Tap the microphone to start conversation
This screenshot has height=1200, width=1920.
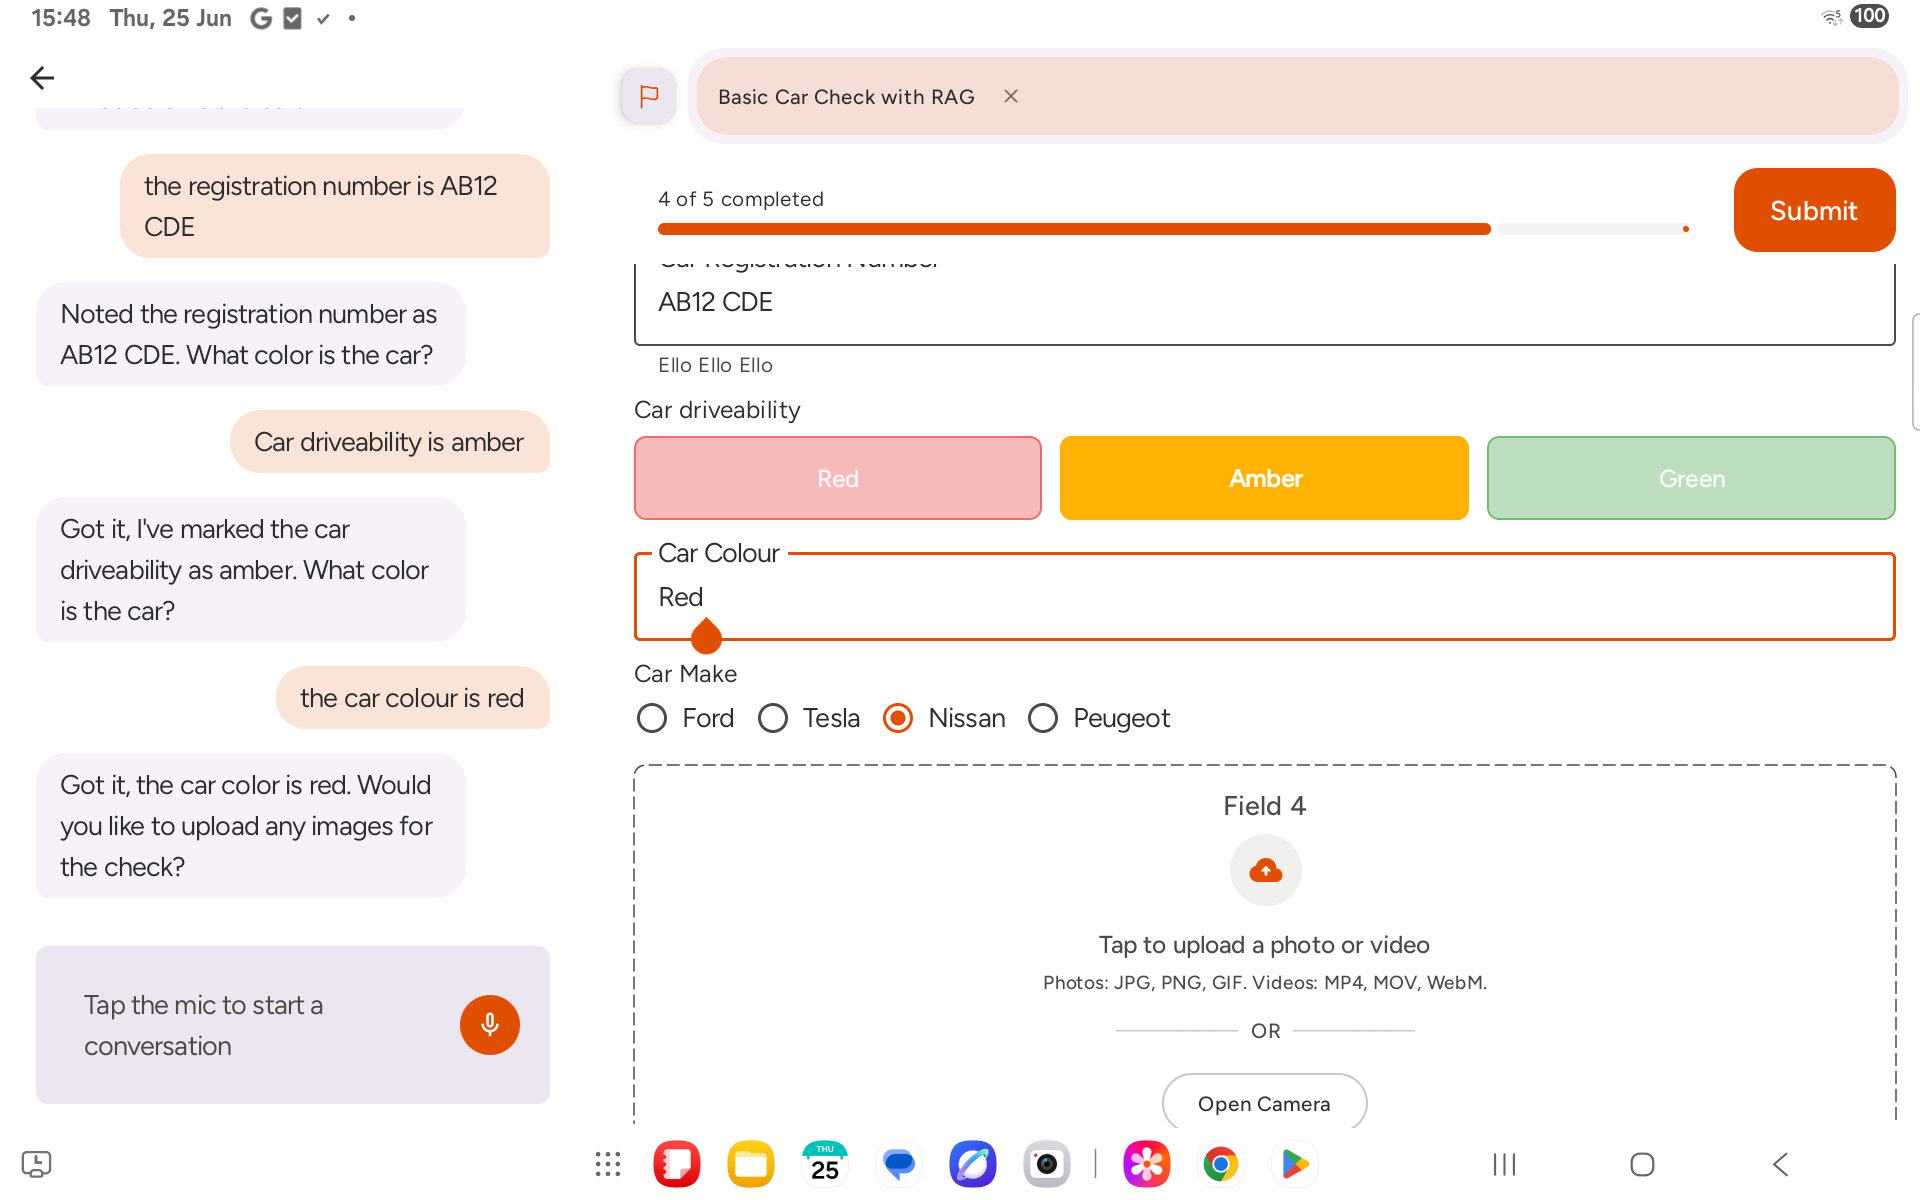490,1024
